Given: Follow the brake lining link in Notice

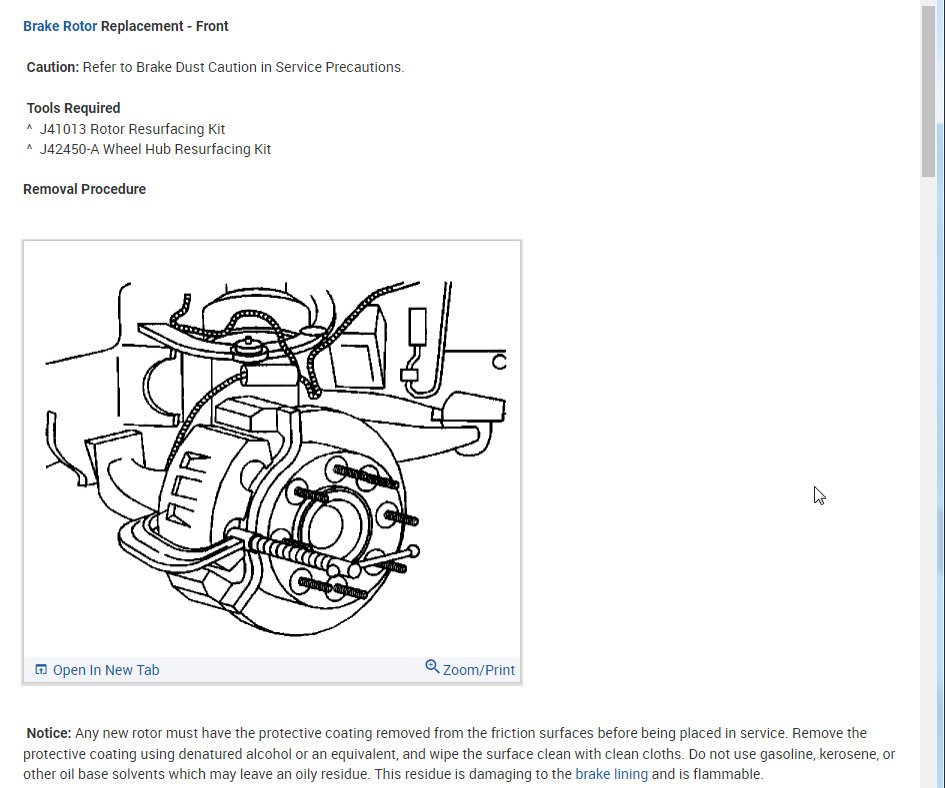Looking at the screenshot, I should (611, 774).
